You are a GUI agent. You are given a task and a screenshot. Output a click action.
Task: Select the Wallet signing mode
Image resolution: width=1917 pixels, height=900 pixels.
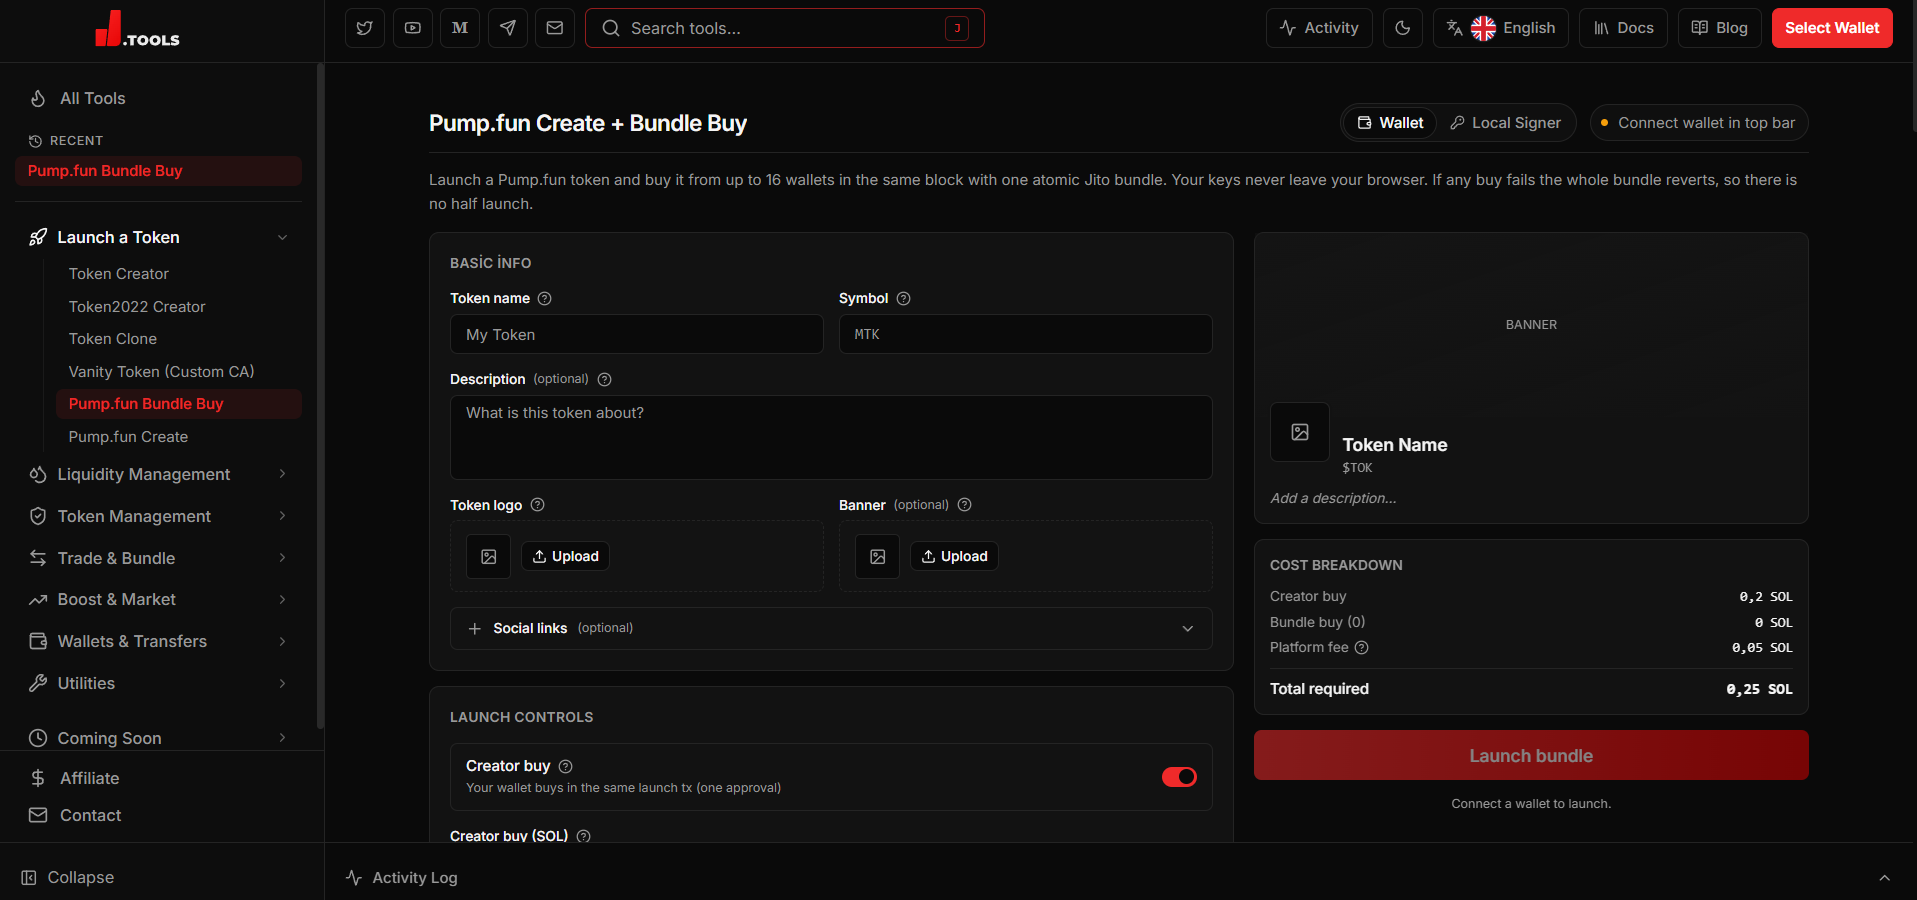(x=1390, y=123)
